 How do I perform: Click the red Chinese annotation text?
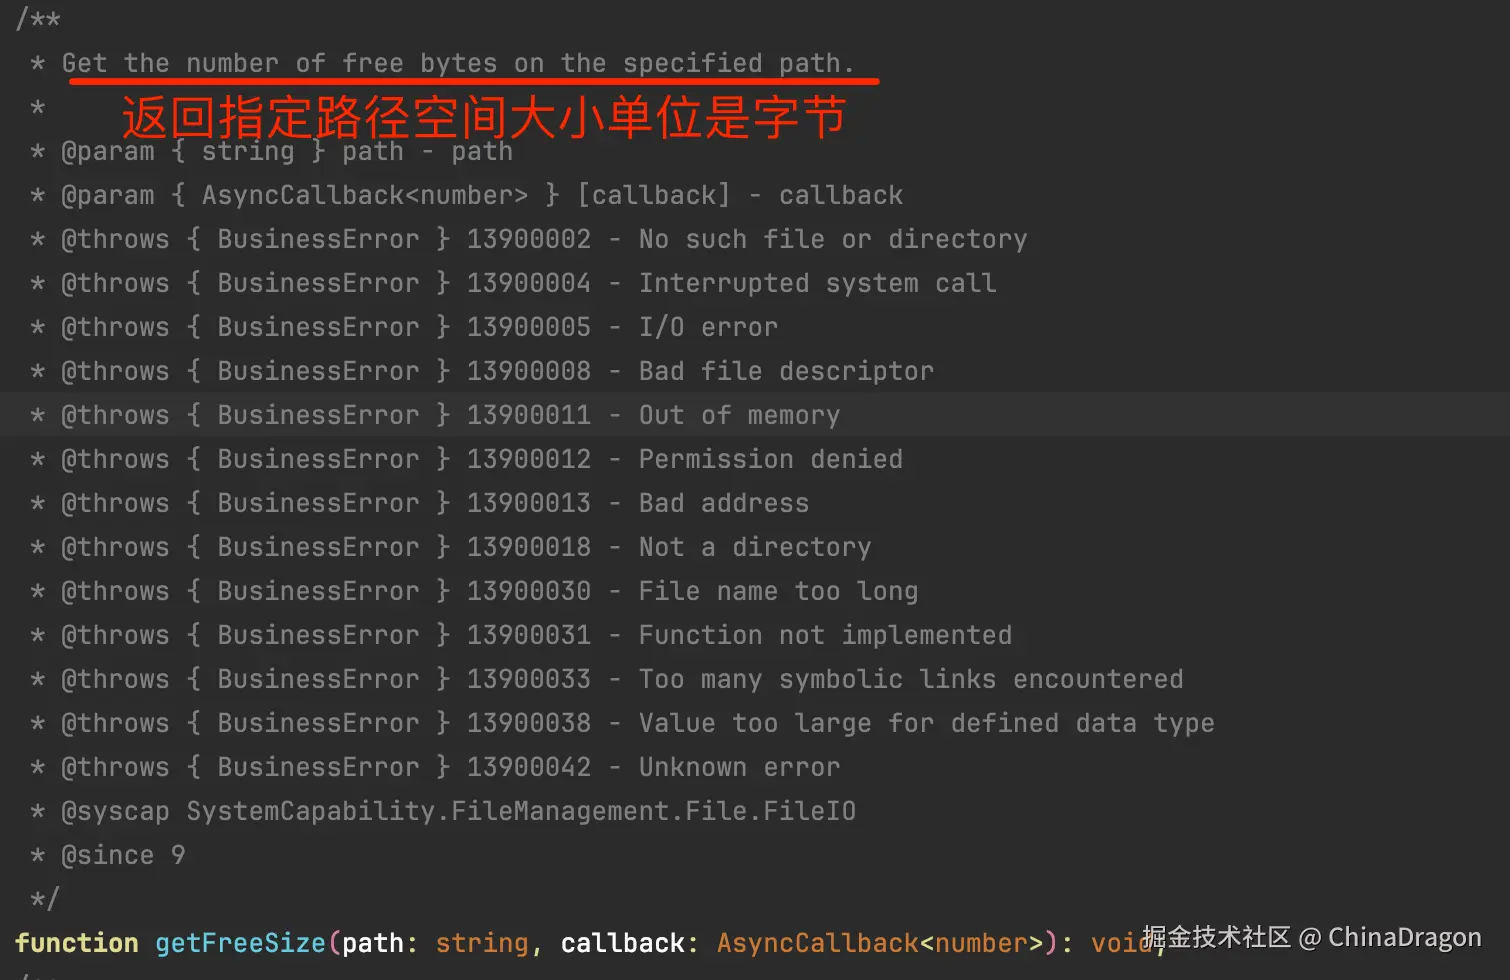[484, 117]
